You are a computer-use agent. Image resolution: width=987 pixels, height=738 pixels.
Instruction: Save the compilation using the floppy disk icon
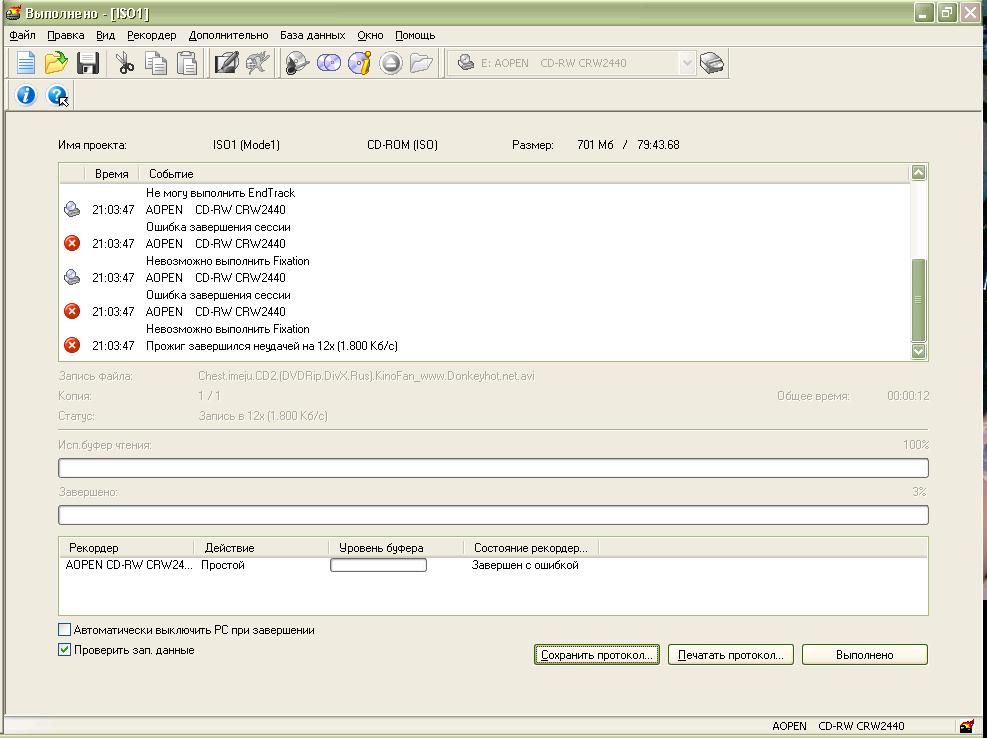point(88,63)
